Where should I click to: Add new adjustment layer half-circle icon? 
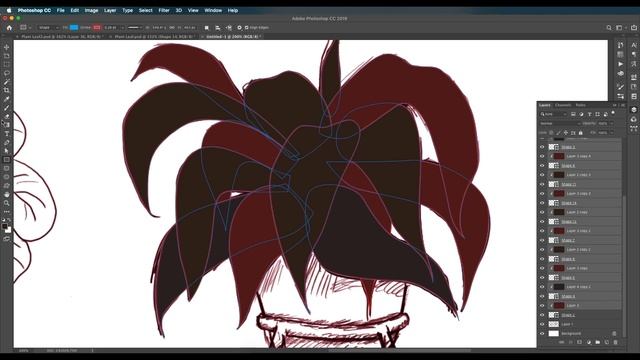589,342
